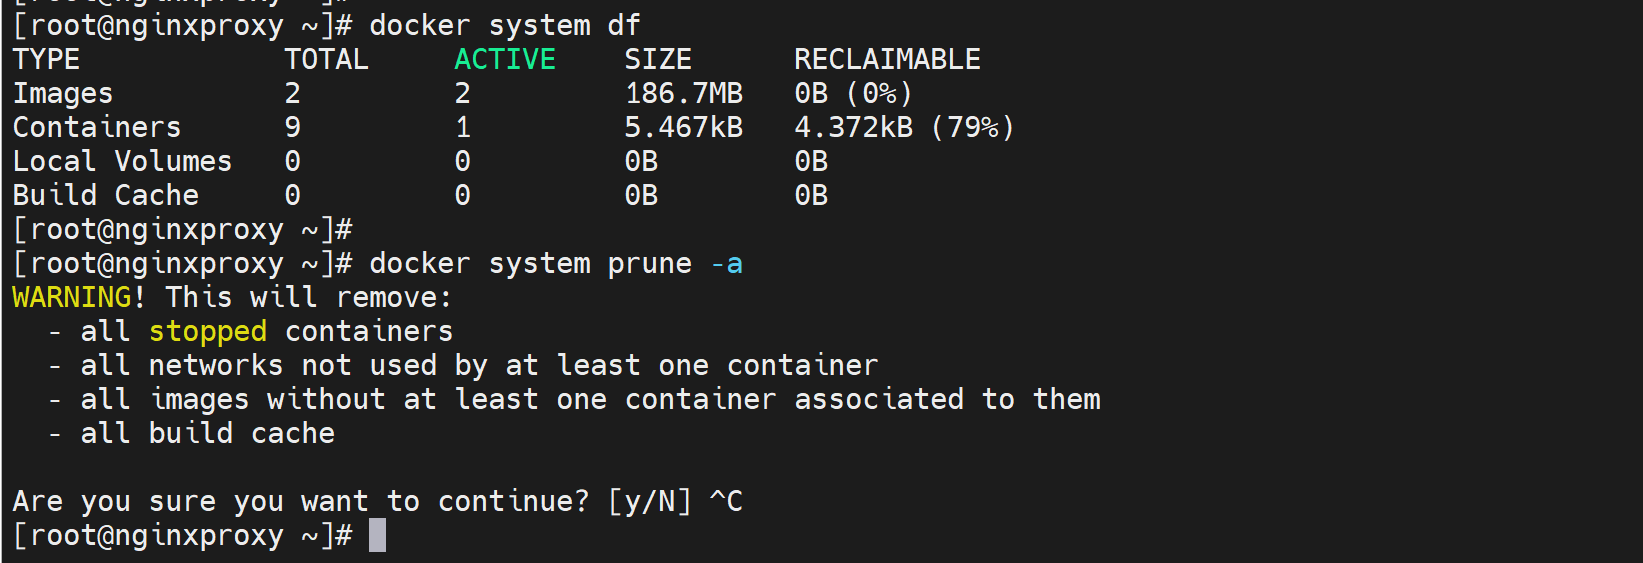Click the 186.7MB images size value
The height and width of the screenshot is (563, 1643).
coord(683,93)
